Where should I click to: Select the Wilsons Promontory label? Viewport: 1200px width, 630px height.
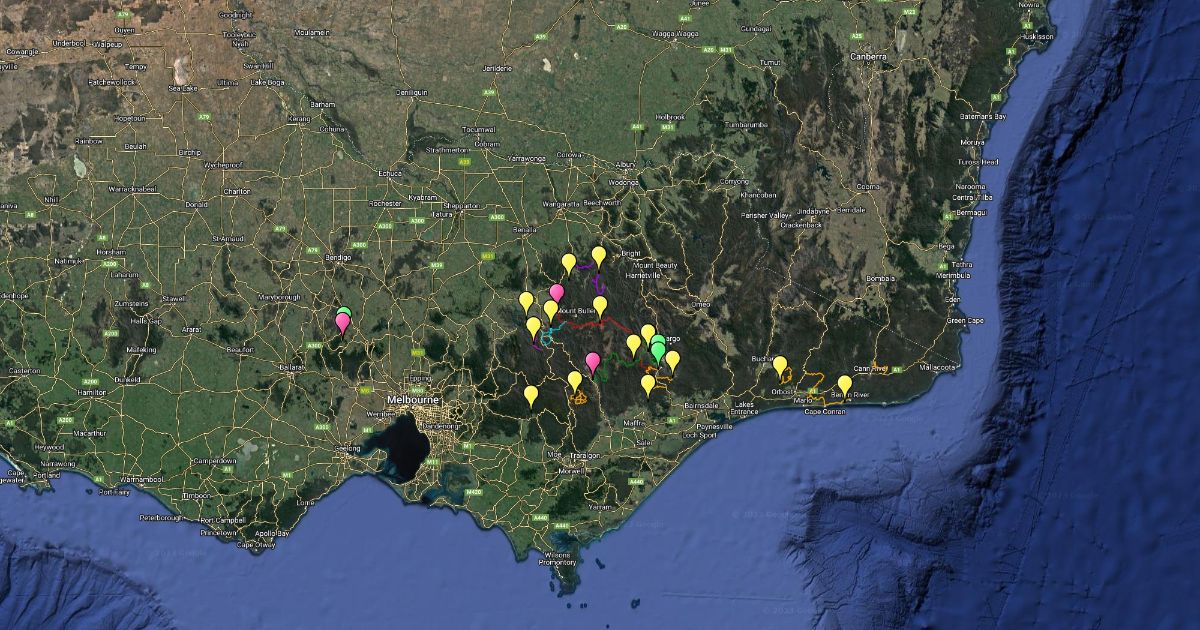point(558,557)
